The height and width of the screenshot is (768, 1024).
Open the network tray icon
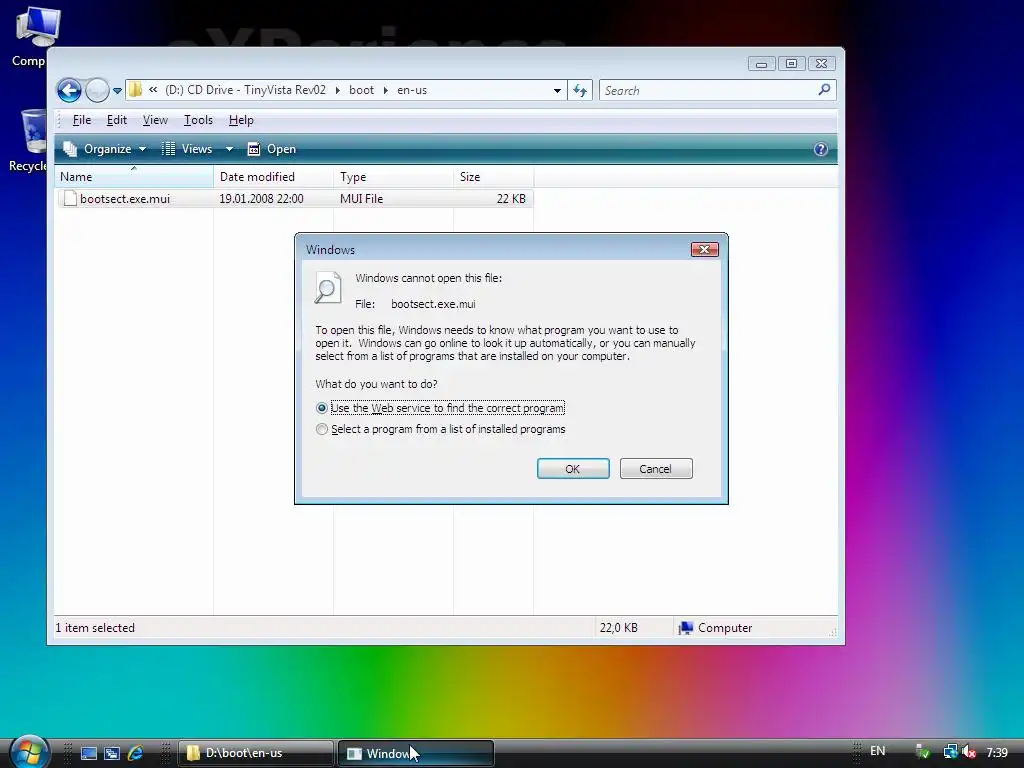click(950, 752)
